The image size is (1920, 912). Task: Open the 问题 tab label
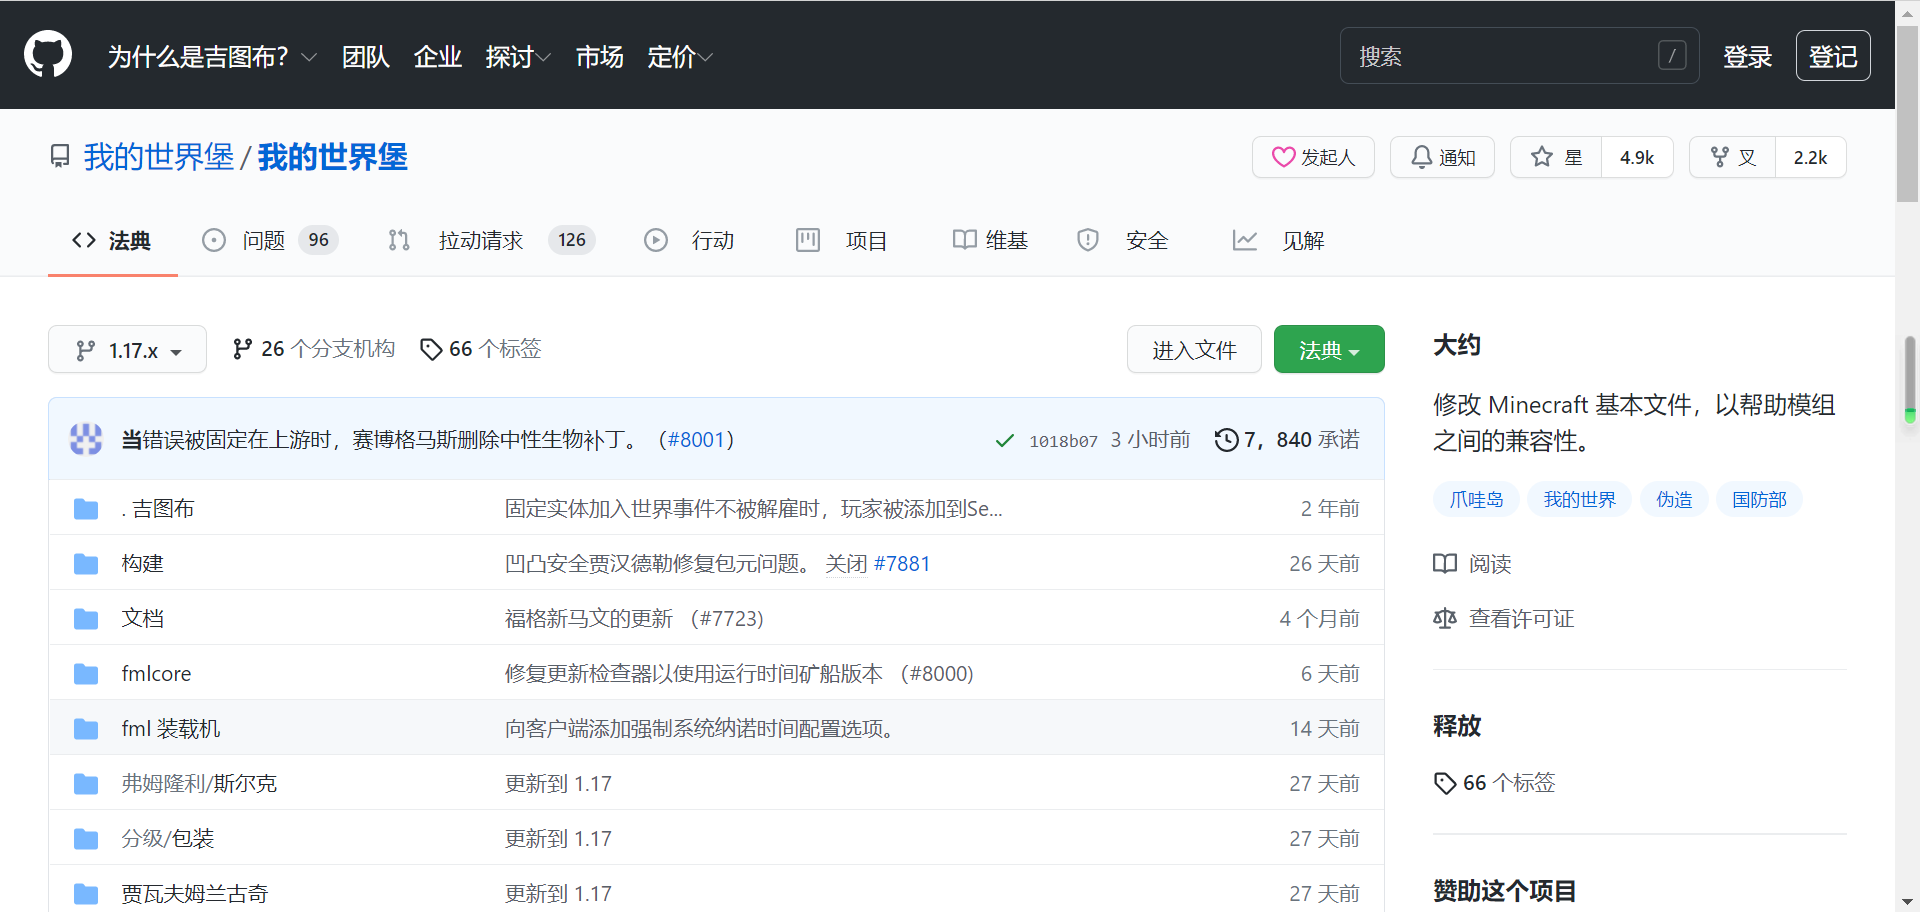(x=264, y=240)
